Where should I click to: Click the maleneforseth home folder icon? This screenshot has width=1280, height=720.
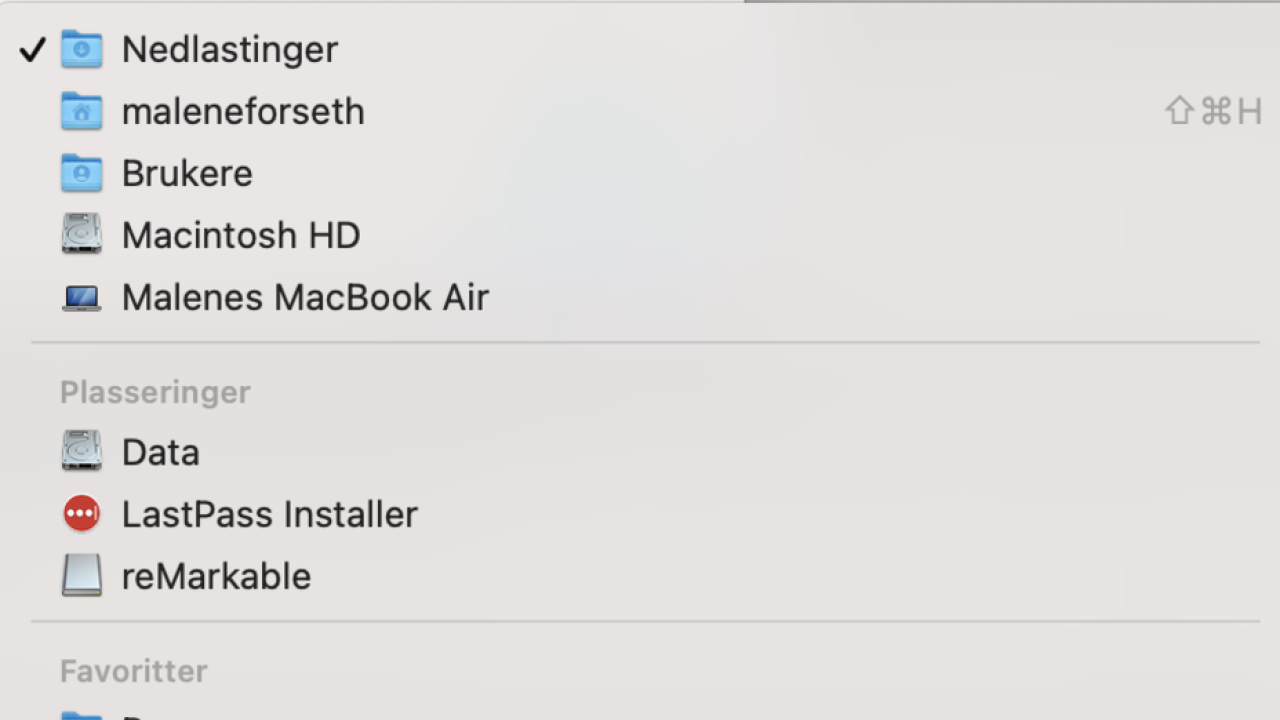pos(81,111)
